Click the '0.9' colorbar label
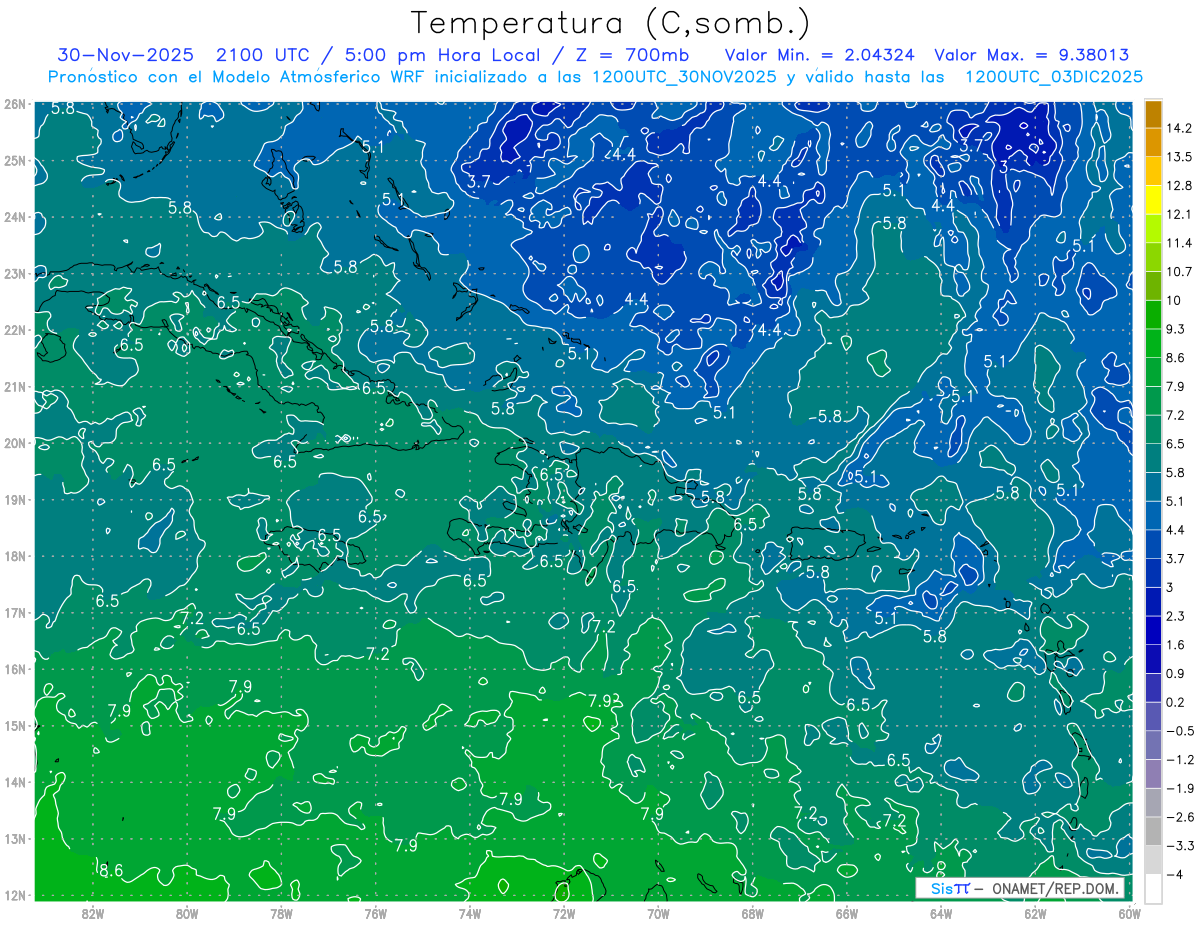 pos(1175,673)
